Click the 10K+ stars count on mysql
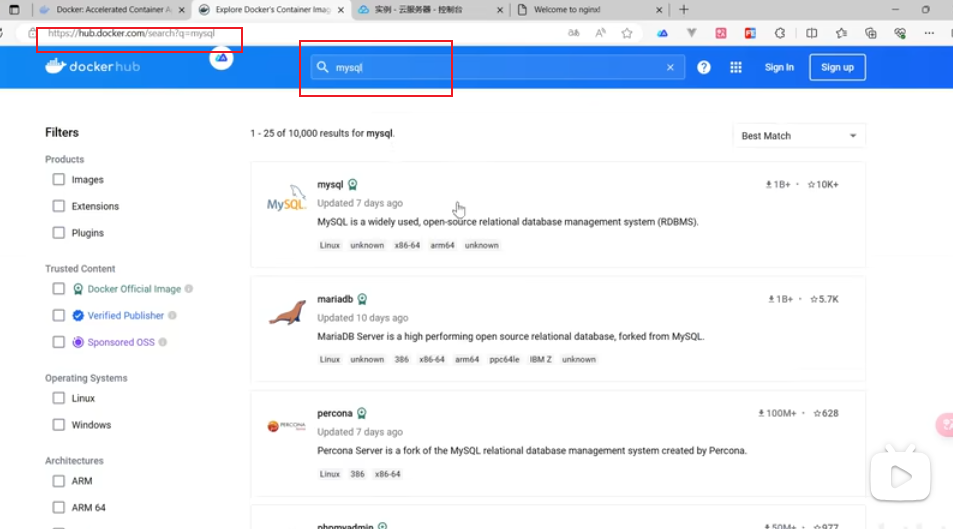The height and width of the screenshot is (529, 953). tap(823, 184)
